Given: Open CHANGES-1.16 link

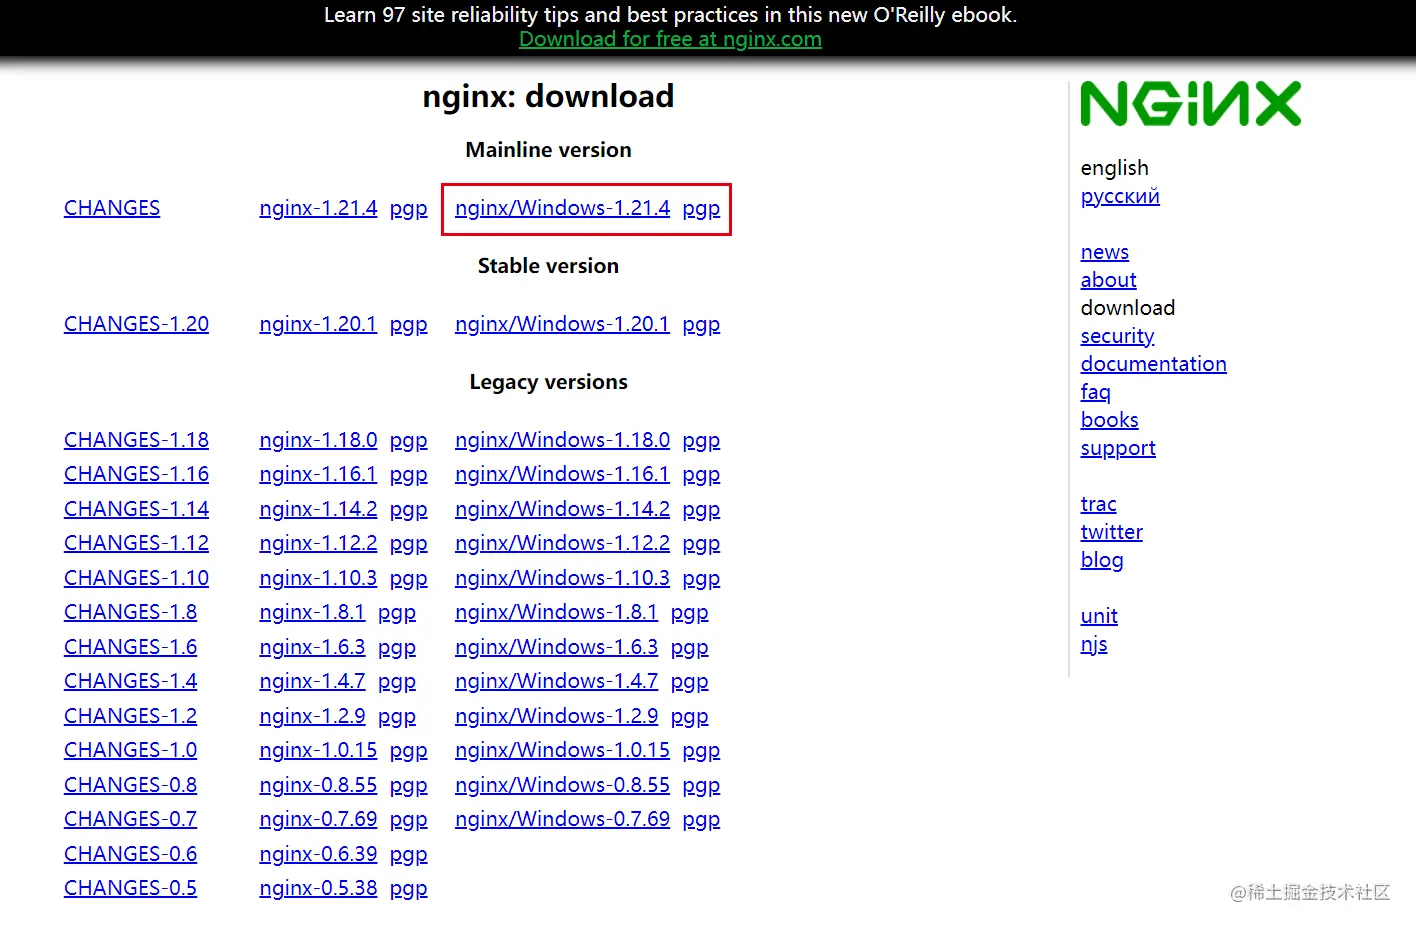Looking at the screenshot, I should tap(136, 474).
